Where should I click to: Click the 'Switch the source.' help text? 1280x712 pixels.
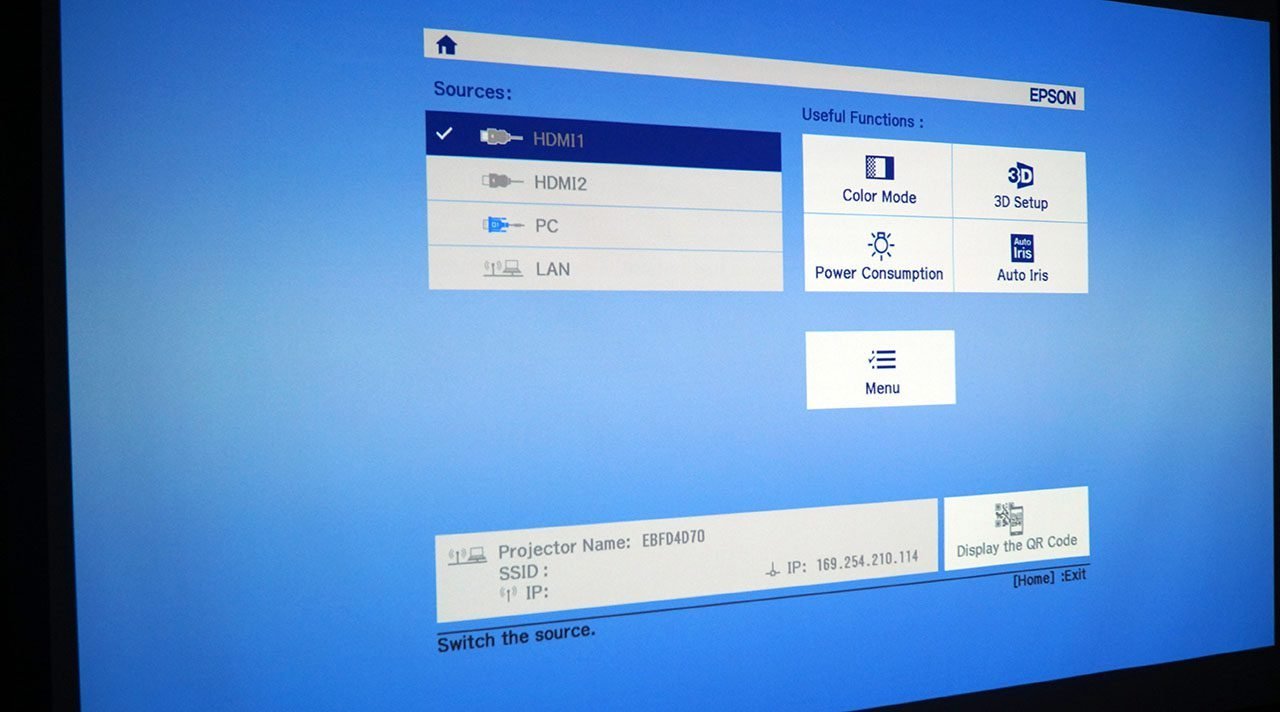tap(515, 638)
